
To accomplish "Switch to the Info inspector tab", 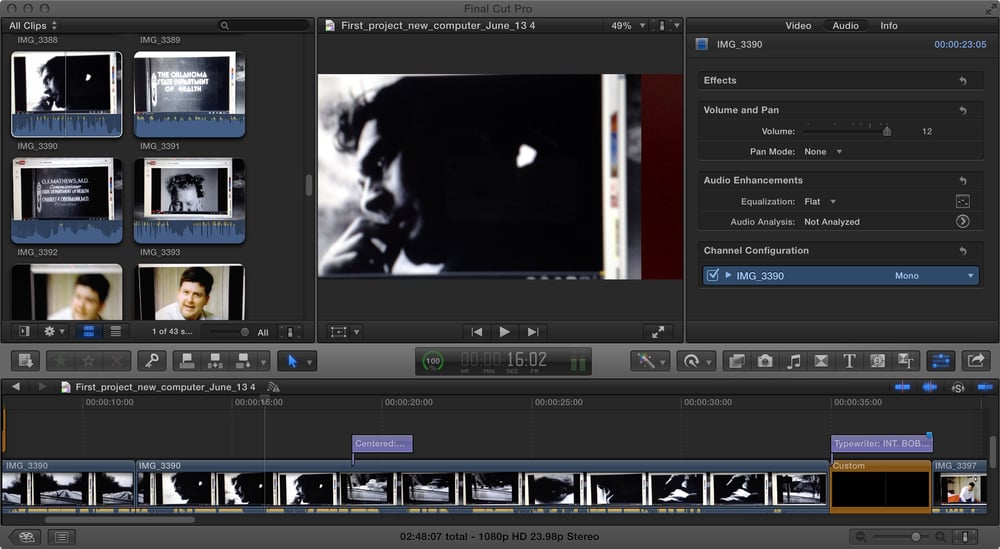I will coord(888,25).
